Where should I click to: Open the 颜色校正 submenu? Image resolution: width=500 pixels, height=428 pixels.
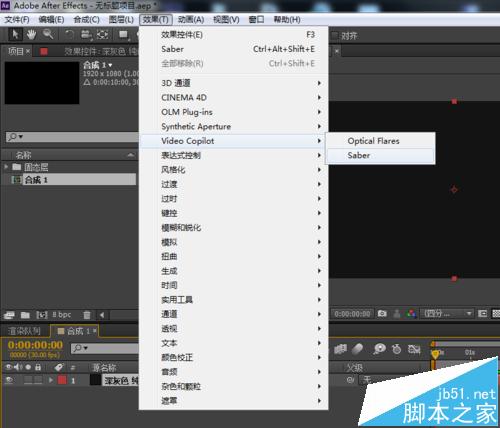233,358
